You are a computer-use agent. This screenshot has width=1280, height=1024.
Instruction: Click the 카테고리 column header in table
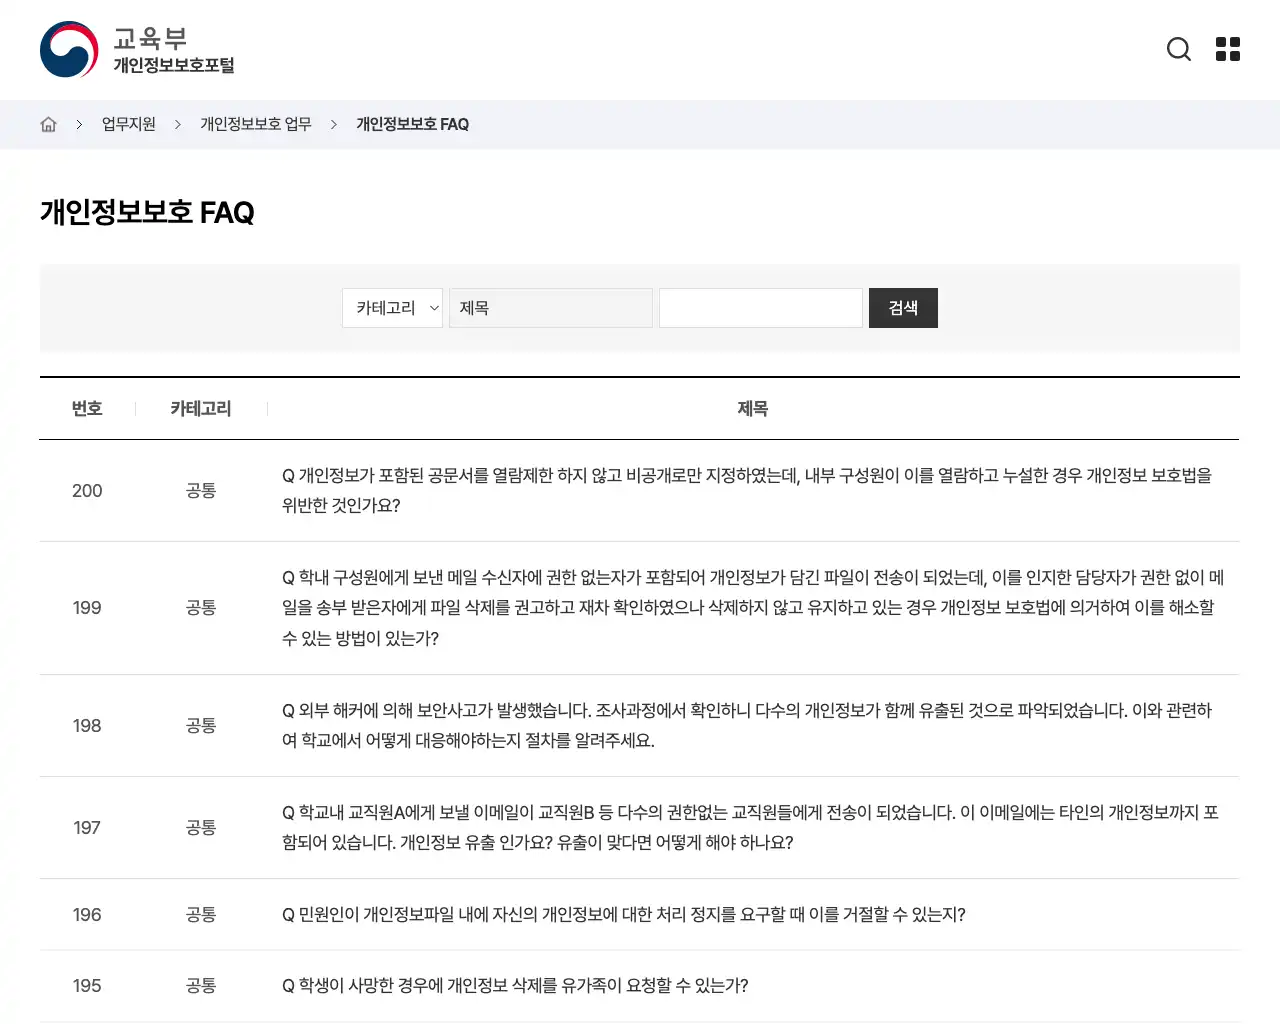tap(200, 408)
